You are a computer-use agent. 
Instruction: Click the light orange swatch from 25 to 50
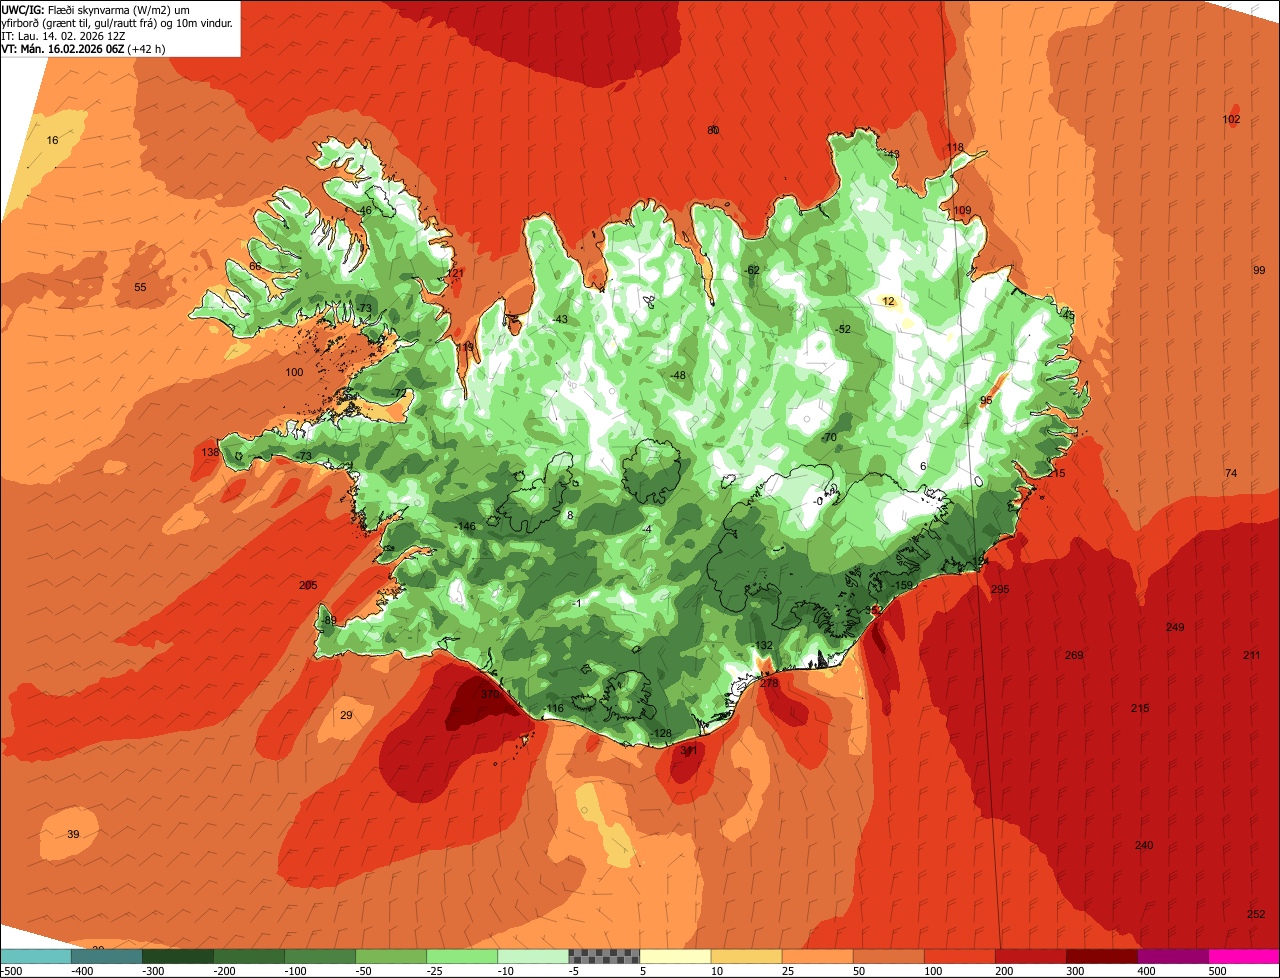tap(817, 956)
